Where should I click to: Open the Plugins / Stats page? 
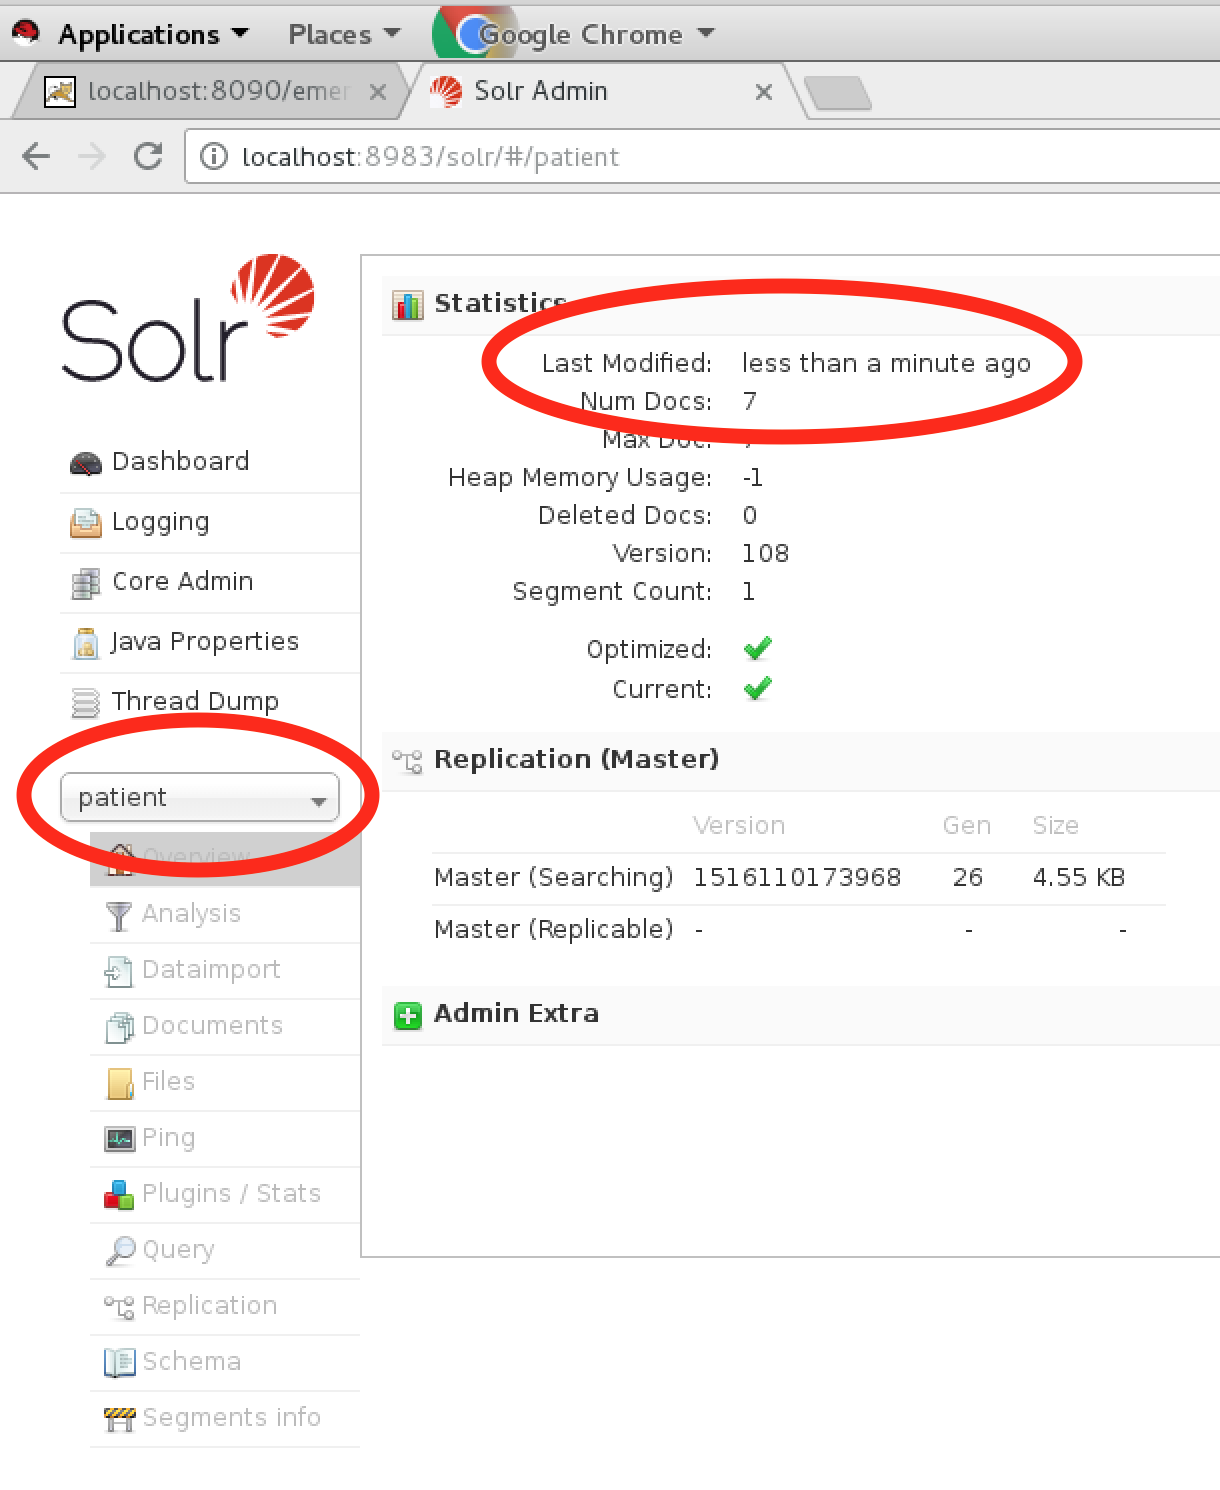click(231, 1194)
